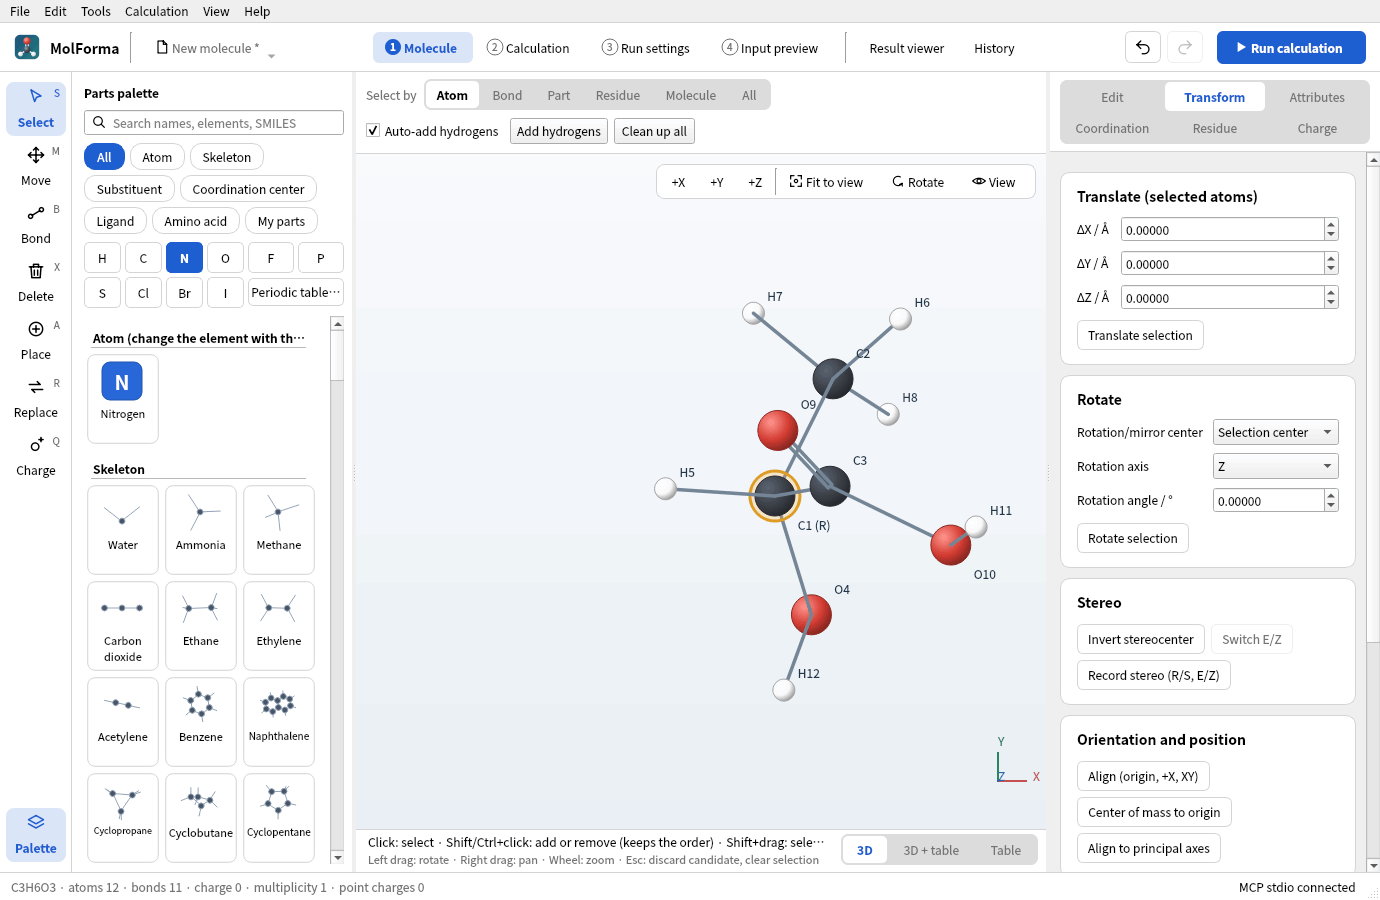Screen dimensions: 1380x900
Task: Open the View options menu
Action: [x=994, y=182]
